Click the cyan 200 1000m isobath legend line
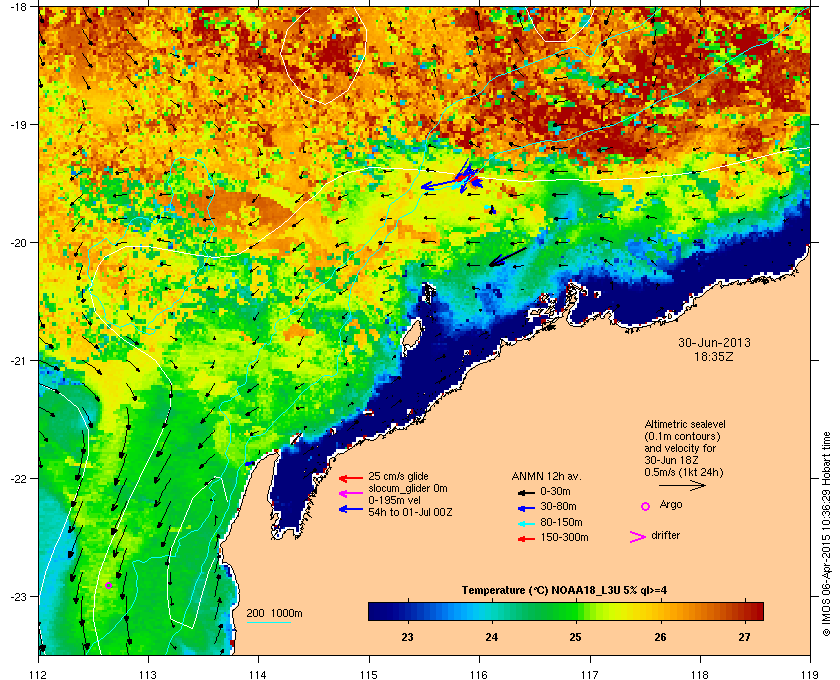The image size is (840, 680). [x=269, y=622]
